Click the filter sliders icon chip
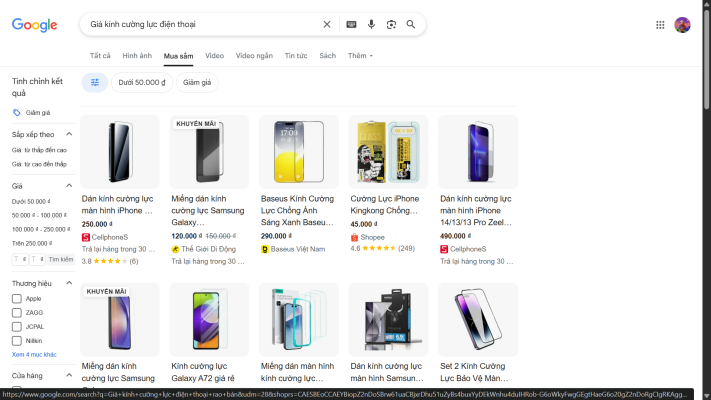The height and width of the screenshot is (400, 711). (x=95, y=83)
